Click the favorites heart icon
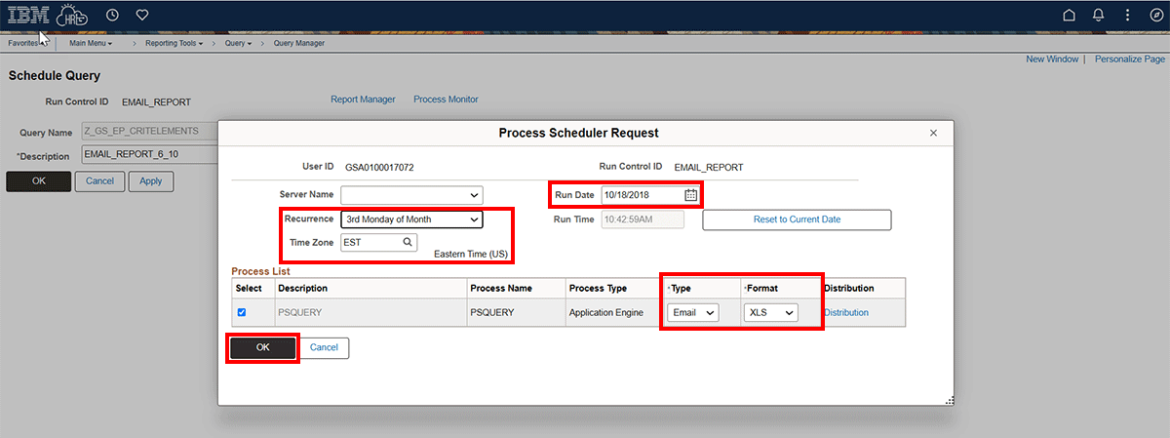 tap(142, 15)
